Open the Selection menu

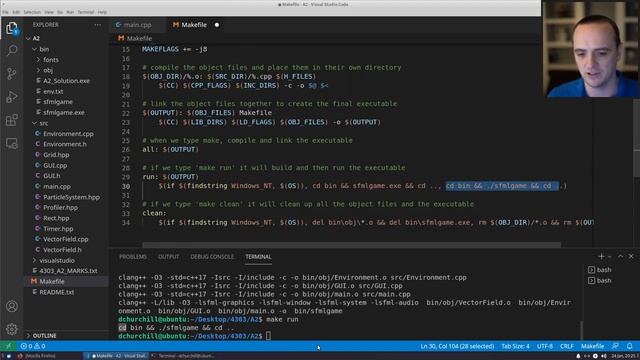[32, 12]
